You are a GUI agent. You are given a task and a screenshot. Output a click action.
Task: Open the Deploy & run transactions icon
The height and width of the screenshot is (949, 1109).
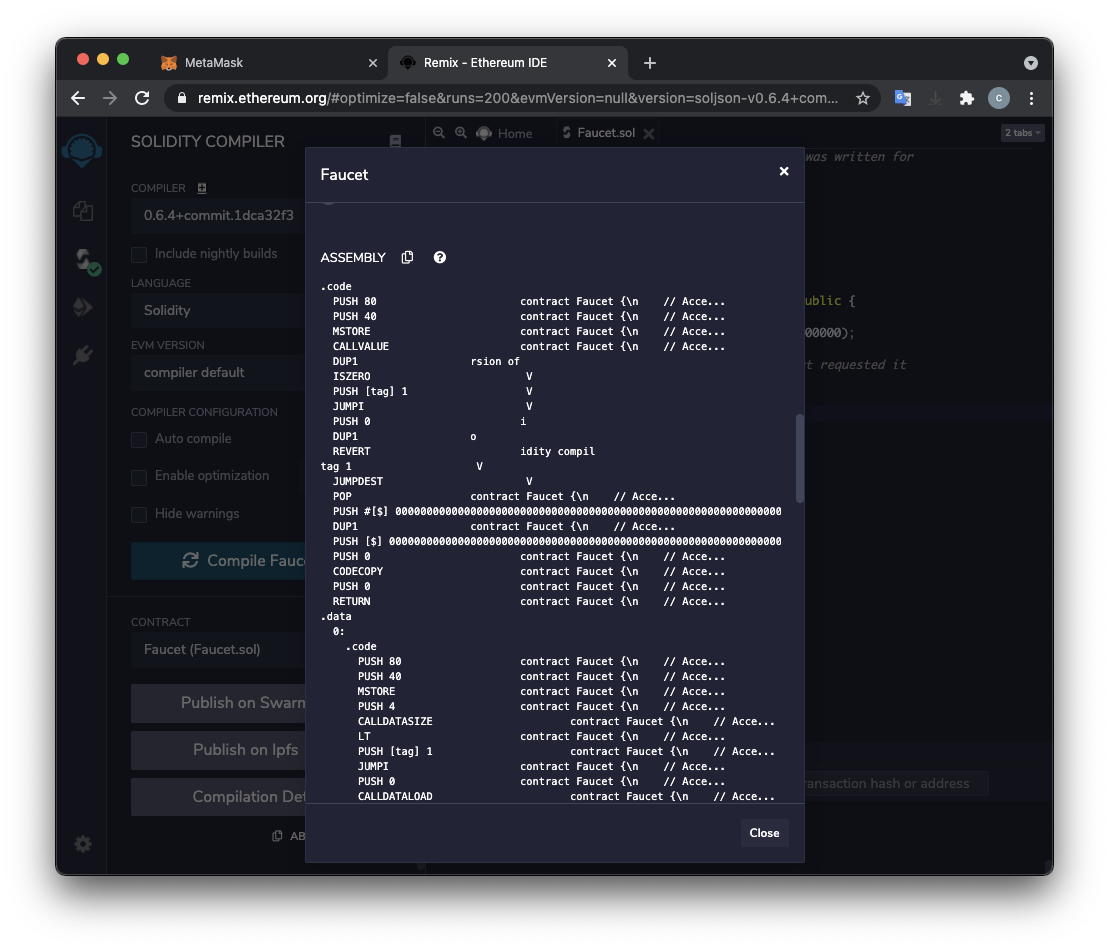[x=83, y=307]
